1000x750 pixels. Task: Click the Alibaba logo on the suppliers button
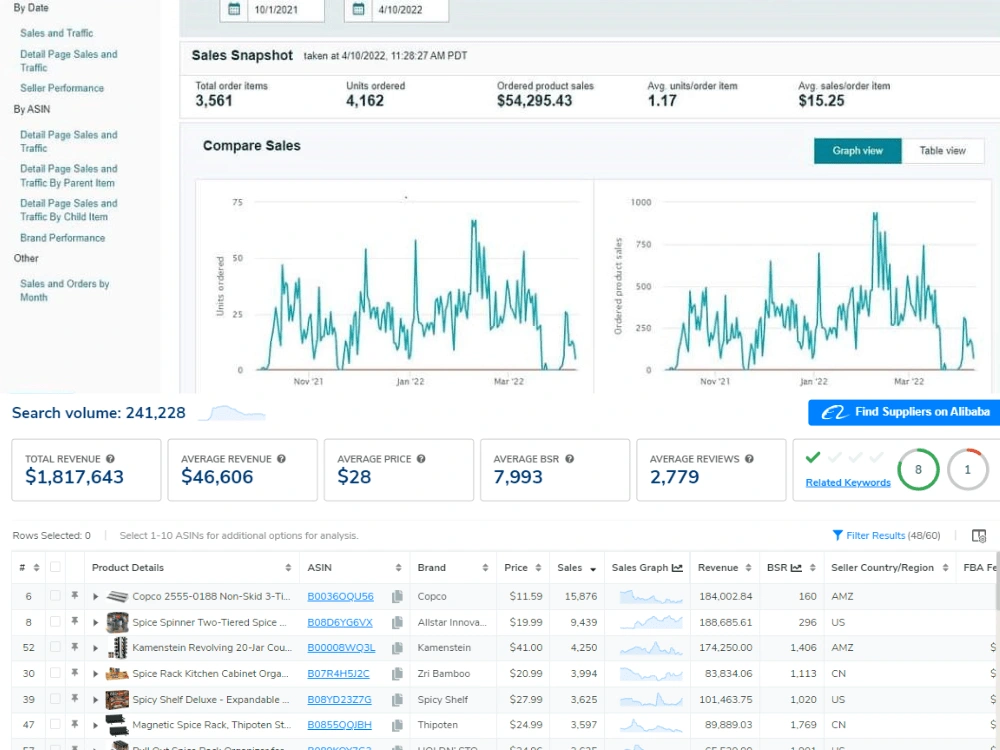tap(834, 413)
